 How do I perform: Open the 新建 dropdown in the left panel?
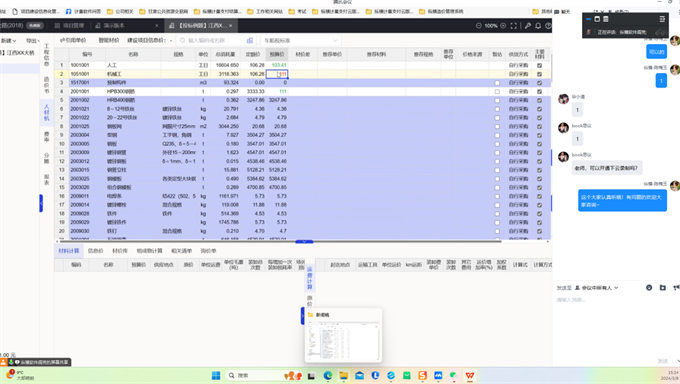[x=9, y=40]
